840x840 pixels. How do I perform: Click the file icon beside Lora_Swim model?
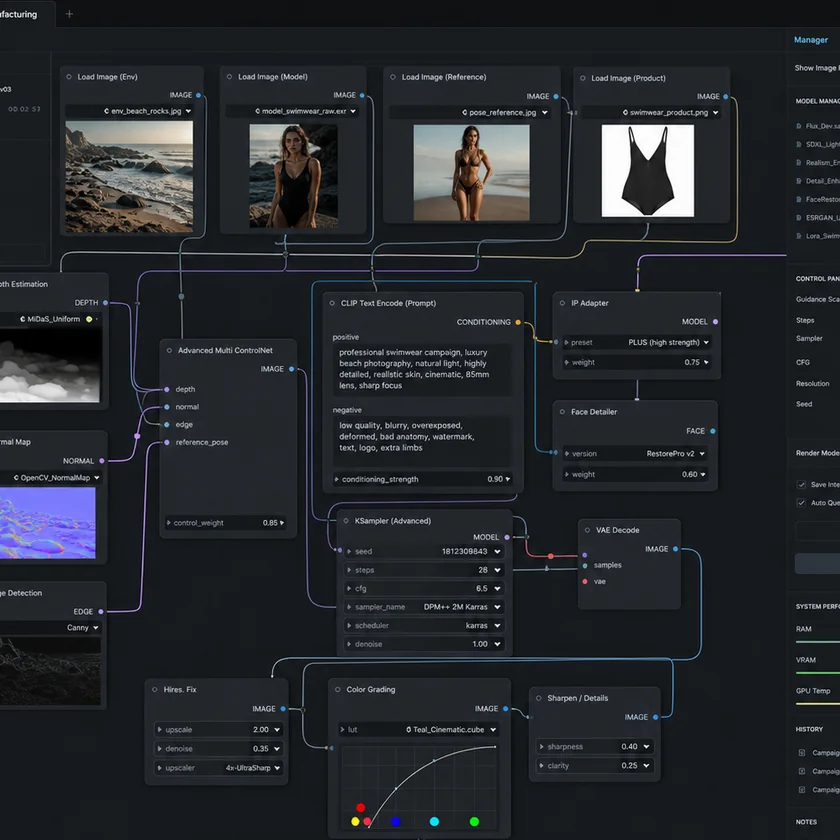point(799,236)
